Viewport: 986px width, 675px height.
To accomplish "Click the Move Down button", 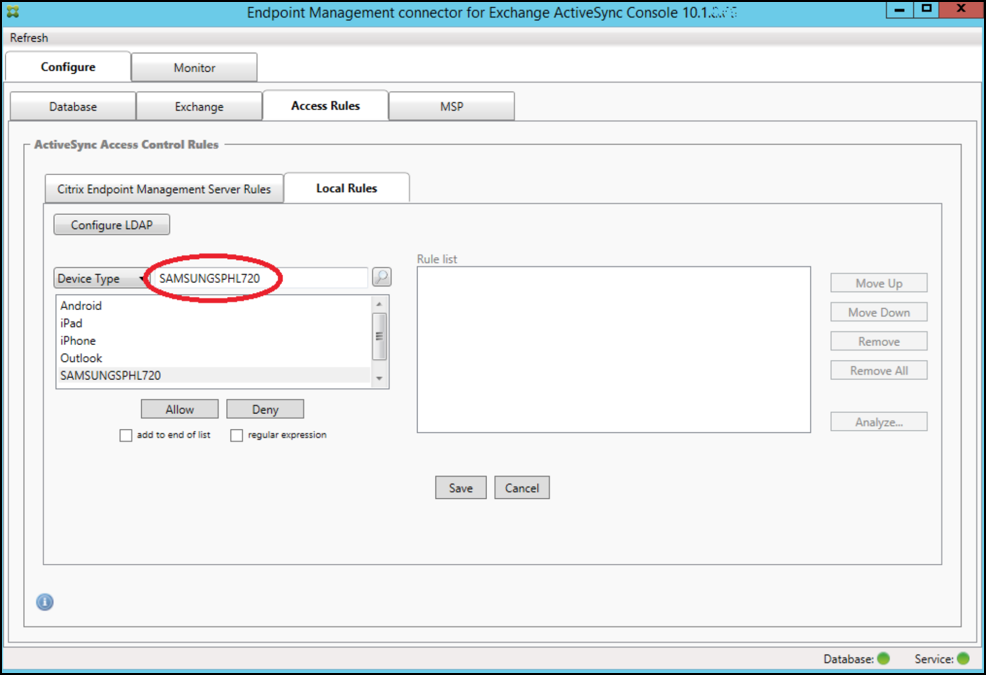I will click(x=879, y=312).
